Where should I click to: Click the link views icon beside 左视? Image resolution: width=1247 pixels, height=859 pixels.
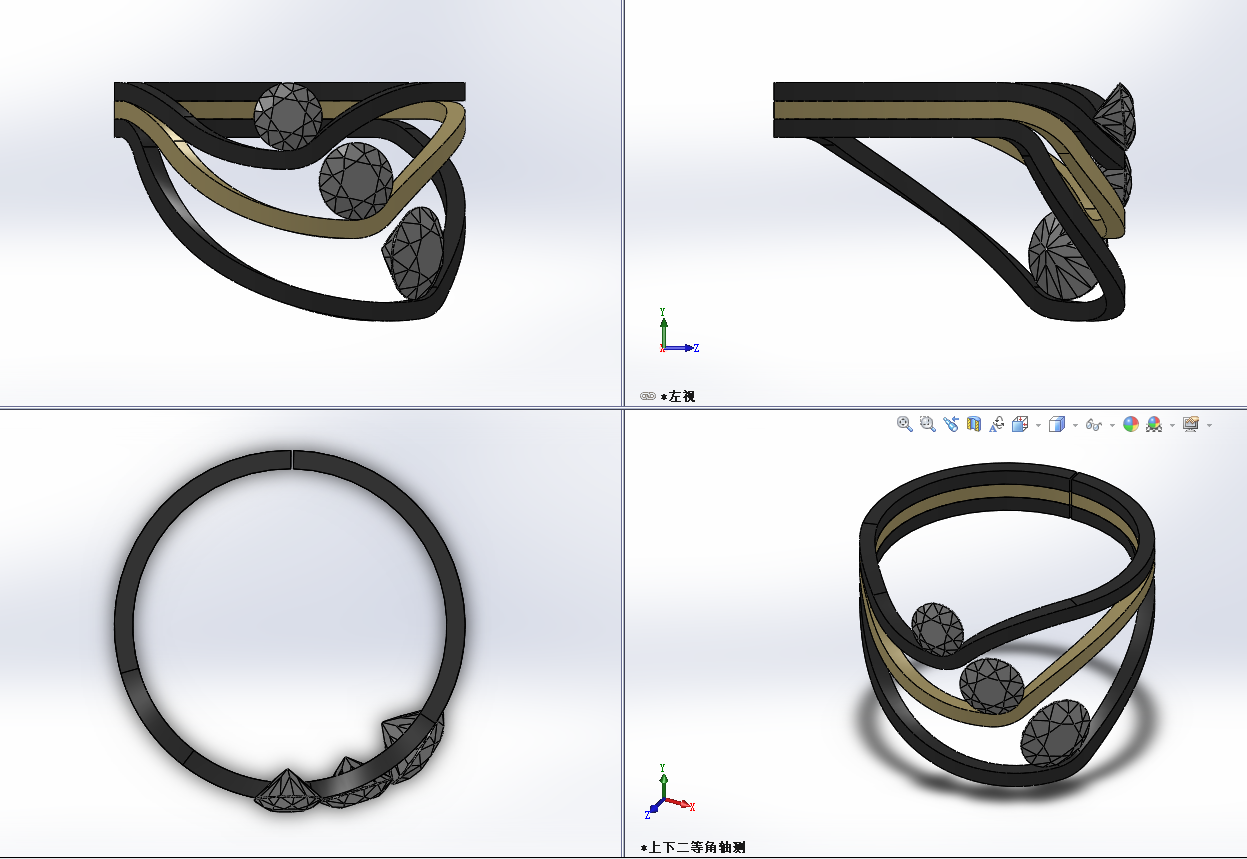647,397
